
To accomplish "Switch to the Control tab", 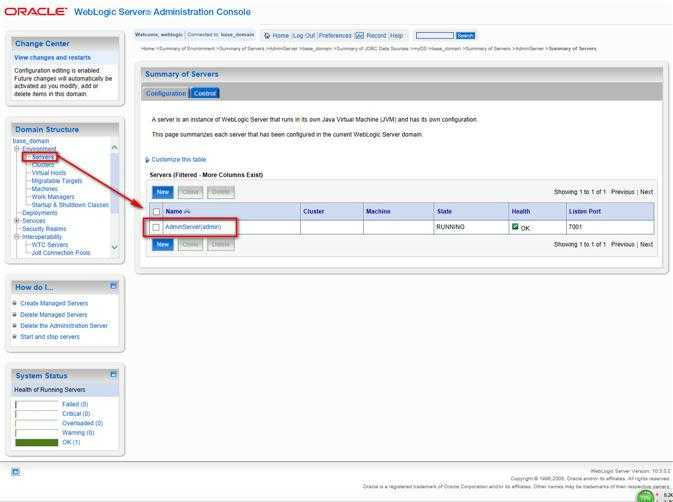I will (x=205, y=93).
